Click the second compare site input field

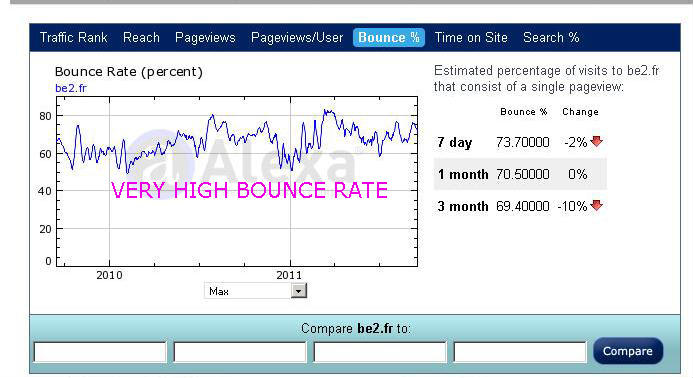click(240, 352)
